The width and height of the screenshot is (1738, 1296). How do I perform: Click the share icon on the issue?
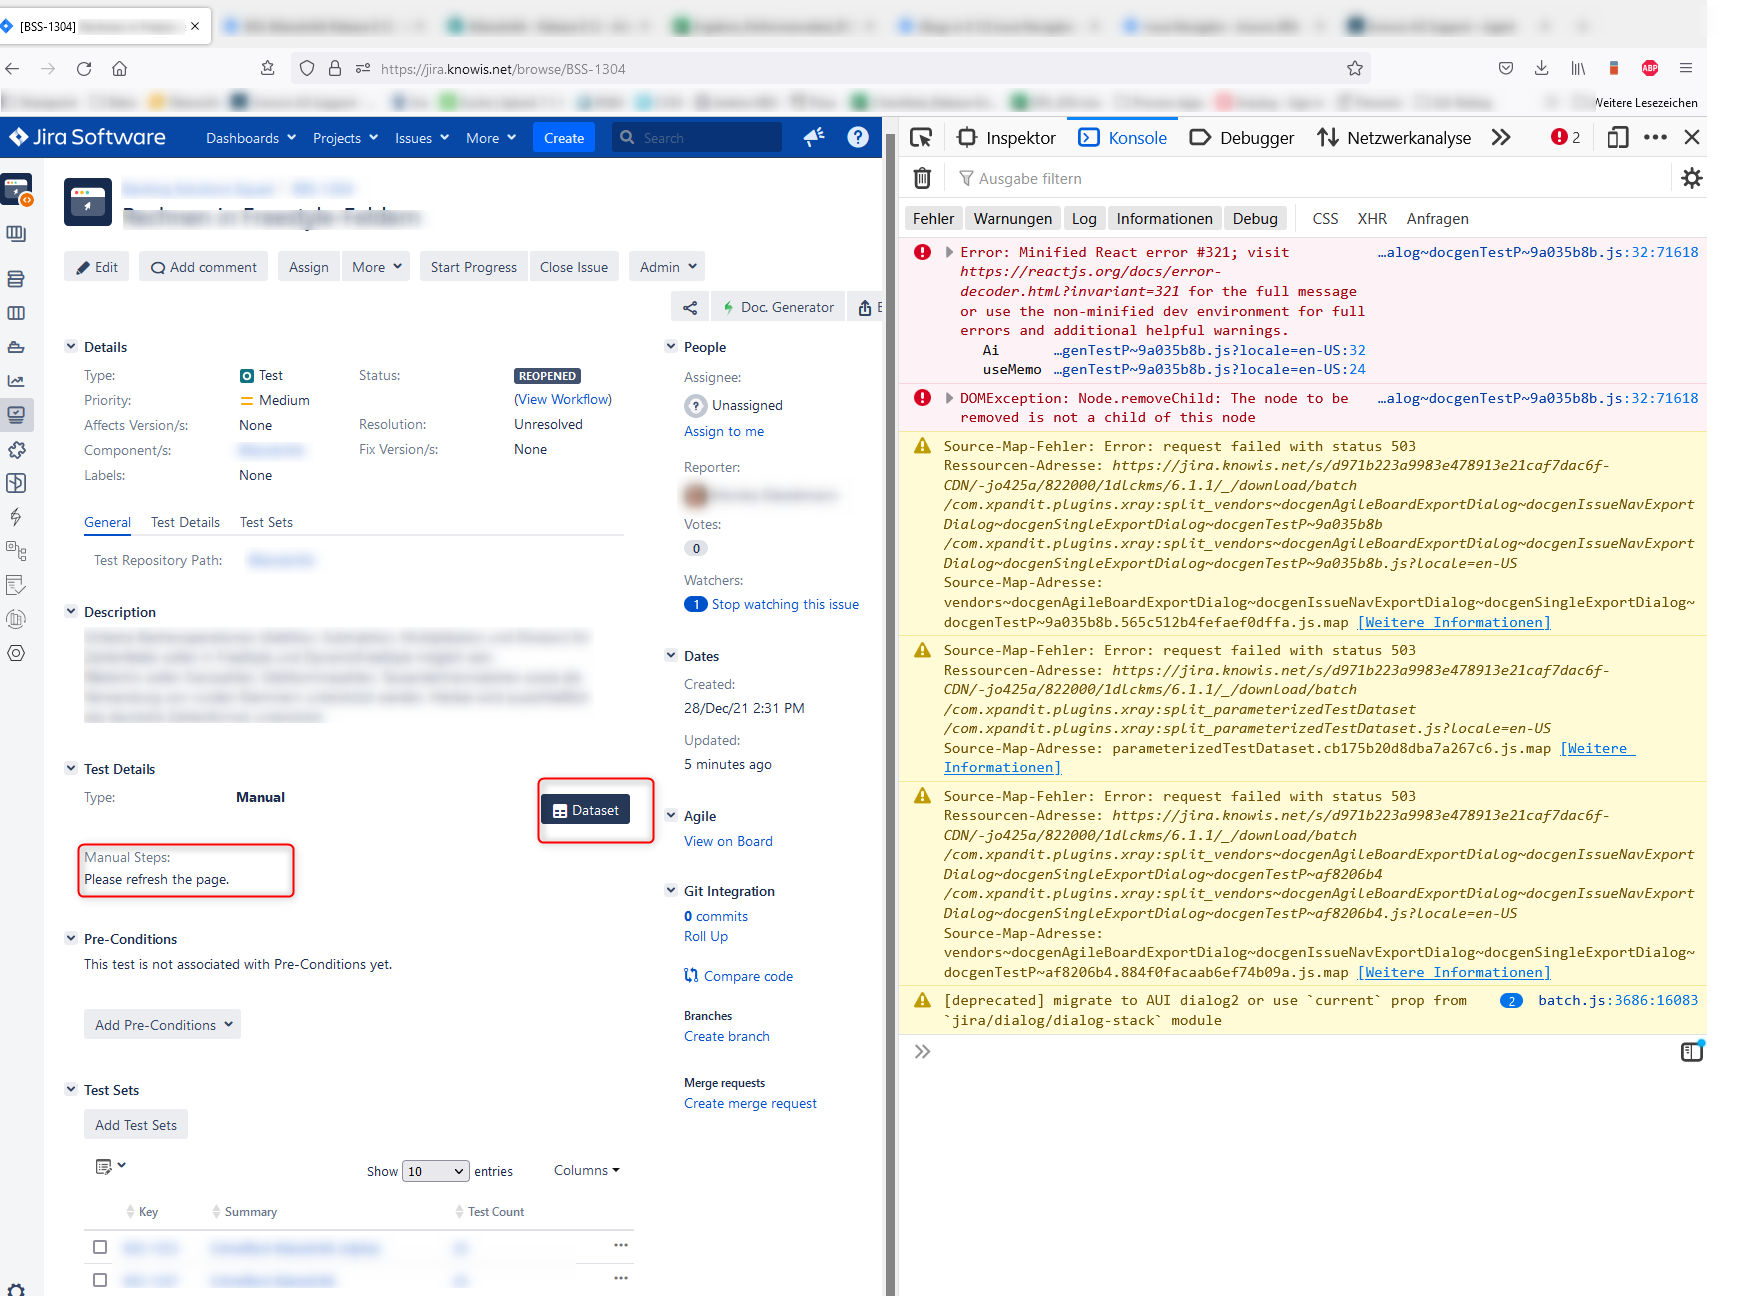click(x=689, y=307)
